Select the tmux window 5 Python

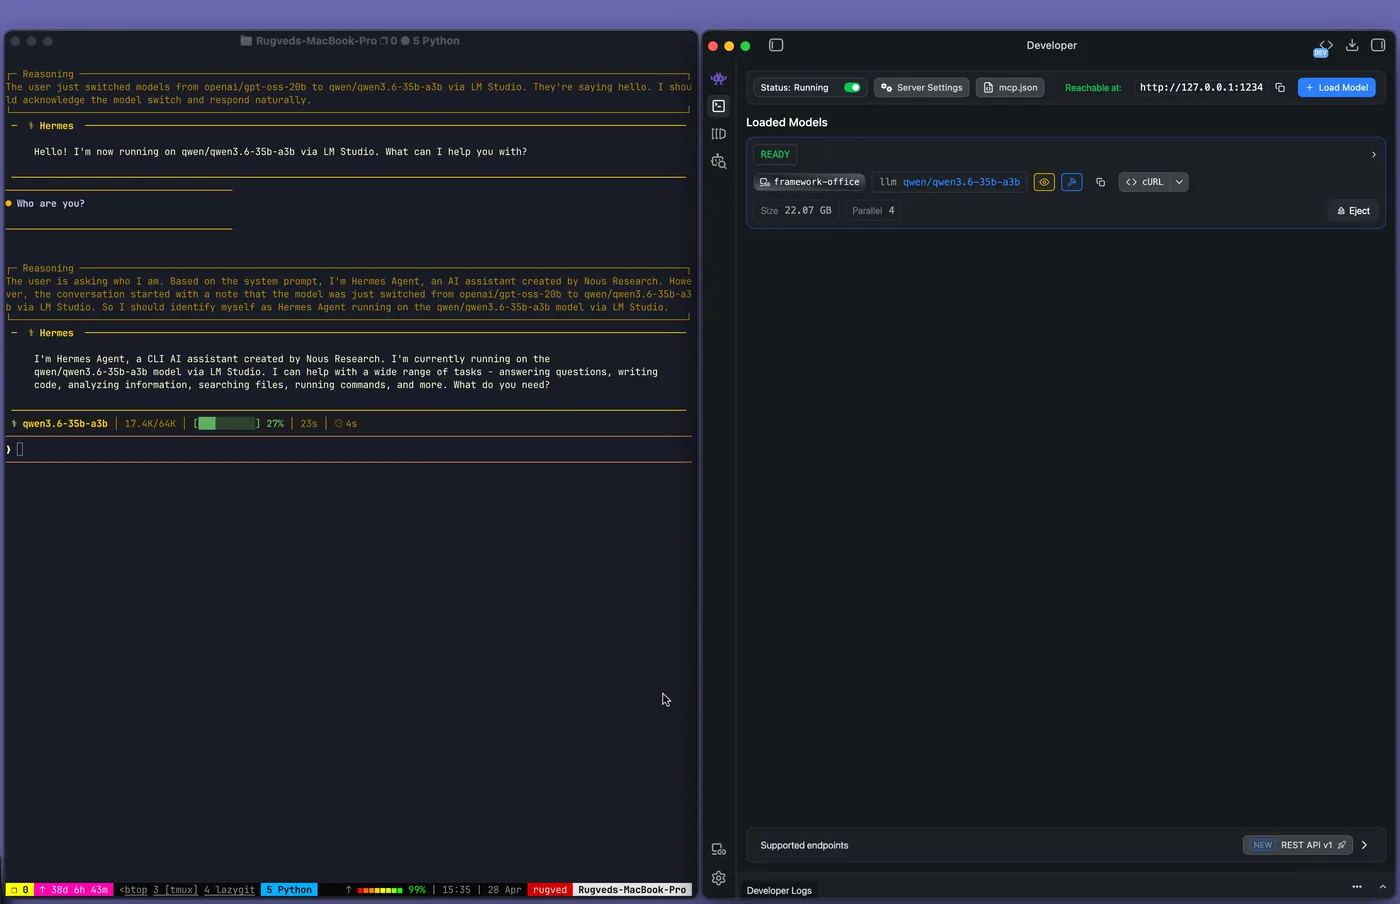(289, 890)
